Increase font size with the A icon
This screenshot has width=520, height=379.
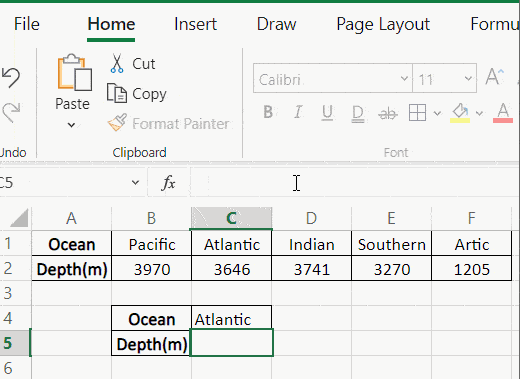[495, 77]
